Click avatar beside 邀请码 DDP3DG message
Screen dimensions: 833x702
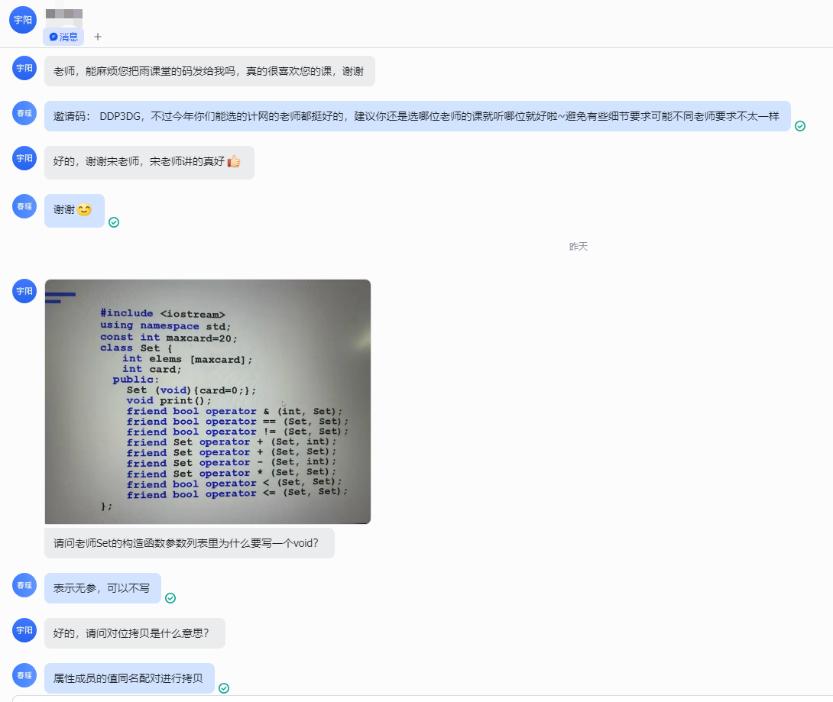point(24,113)
